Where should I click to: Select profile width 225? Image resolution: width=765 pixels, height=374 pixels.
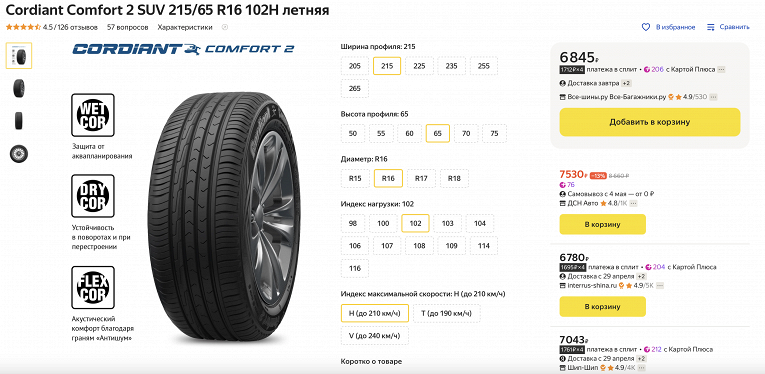[x=419, y=66]
